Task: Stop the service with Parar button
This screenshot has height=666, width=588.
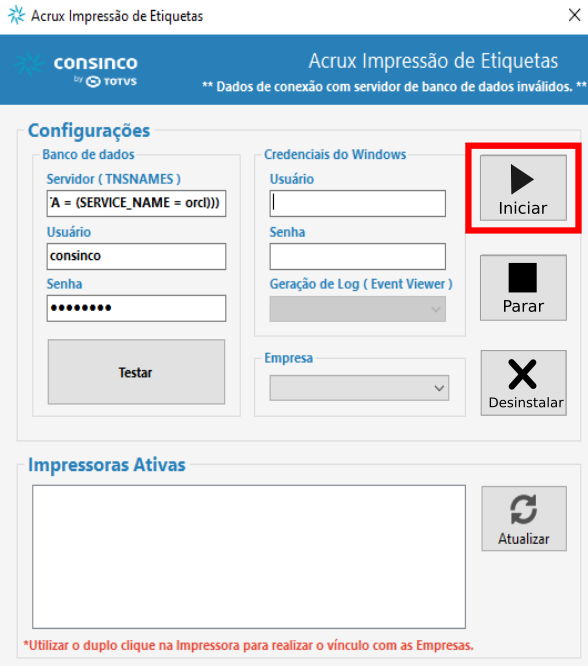Action: pyautogui.click(x=523, y=288)
